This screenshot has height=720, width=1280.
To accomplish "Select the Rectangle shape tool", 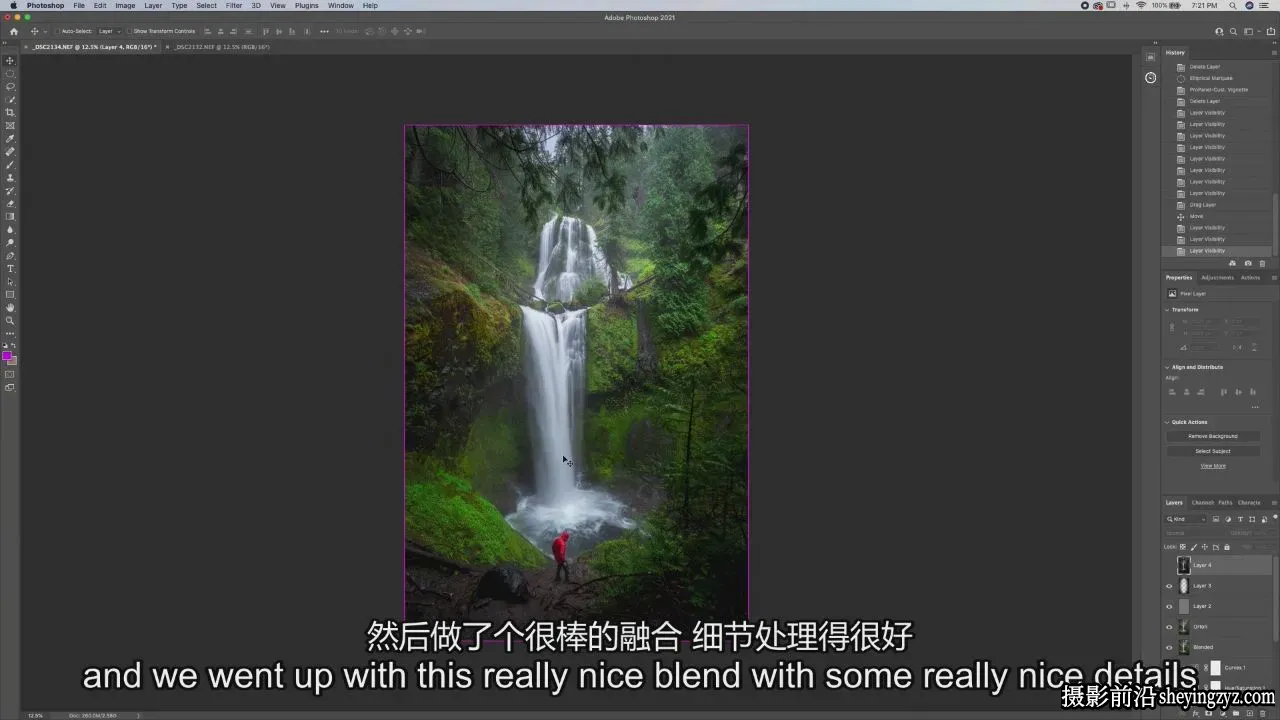I will (x=10, y=295).
